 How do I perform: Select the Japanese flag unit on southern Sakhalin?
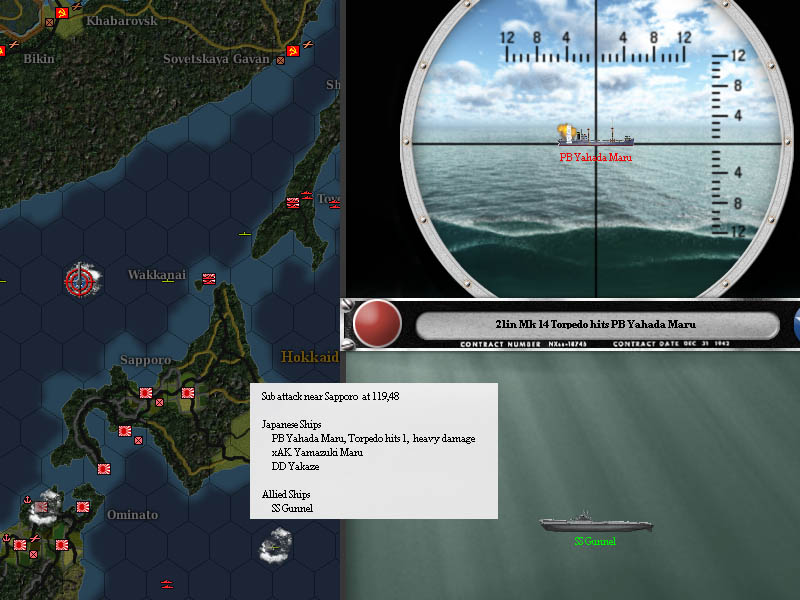[293, 203]
